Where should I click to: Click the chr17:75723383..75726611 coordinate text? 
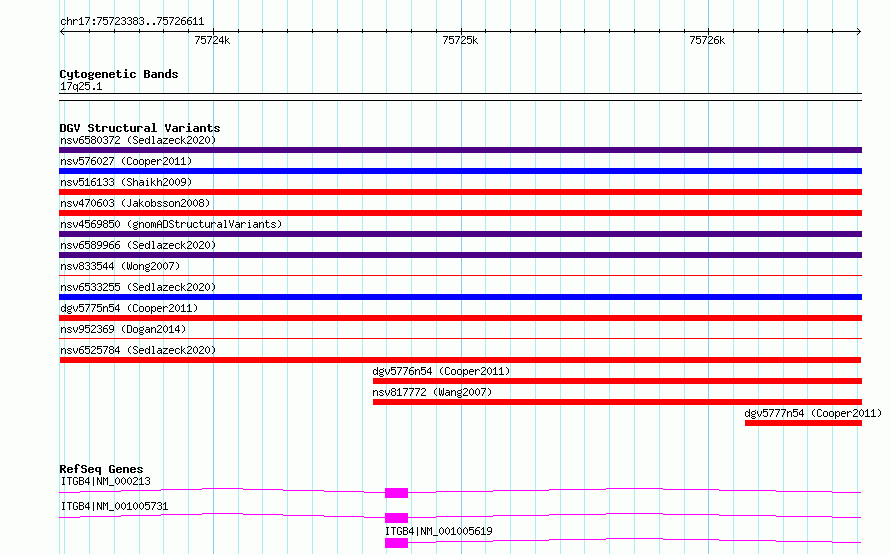tap(132, 22)
